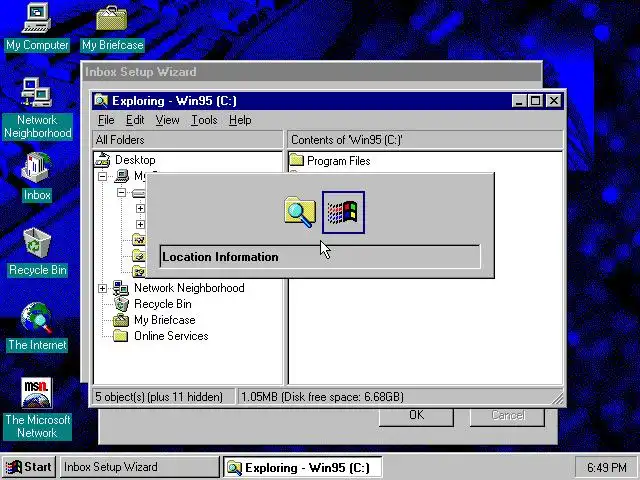
Task: Click the clock showing 6:49 PM
Action: [x=607, y=467]
